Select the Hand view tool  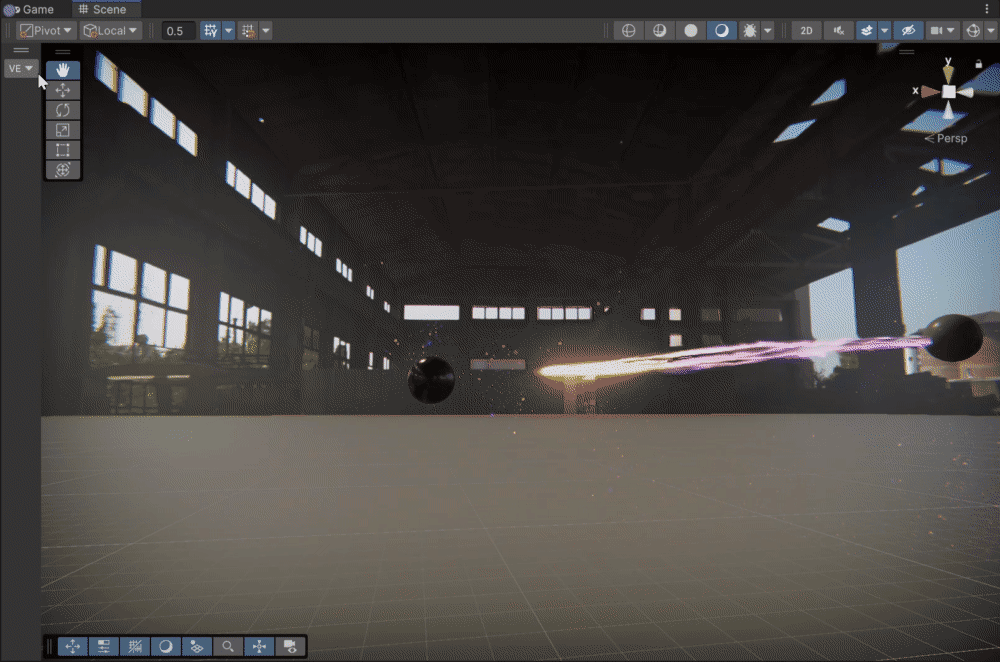[x=62, y=70]
